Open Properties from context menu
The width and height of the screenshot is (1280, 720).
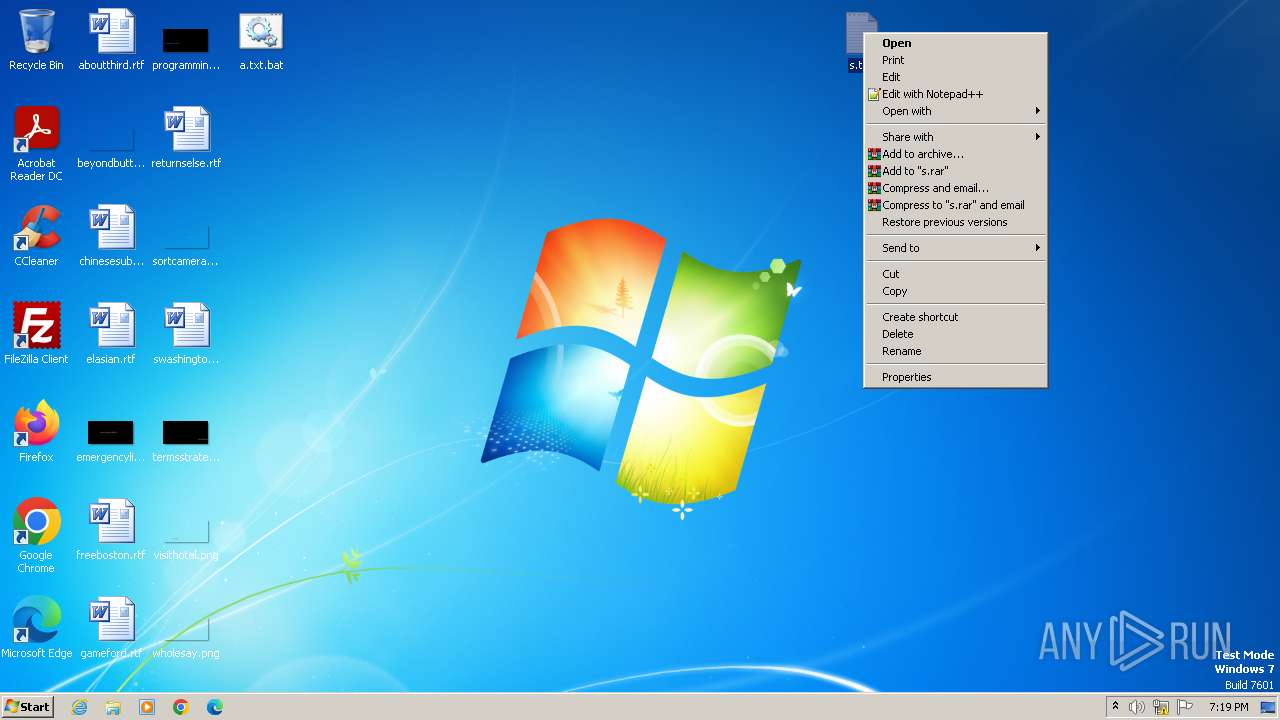pos(955,377)
